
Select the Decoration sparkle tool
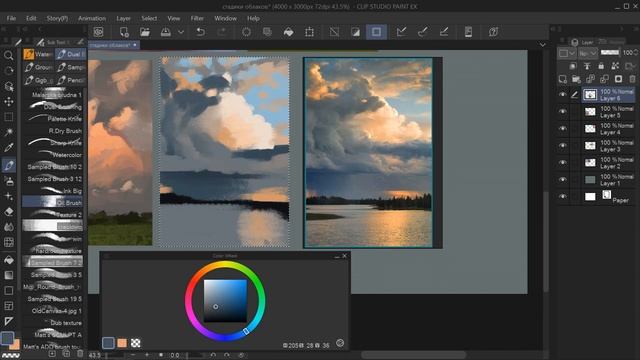coord(8,196)
